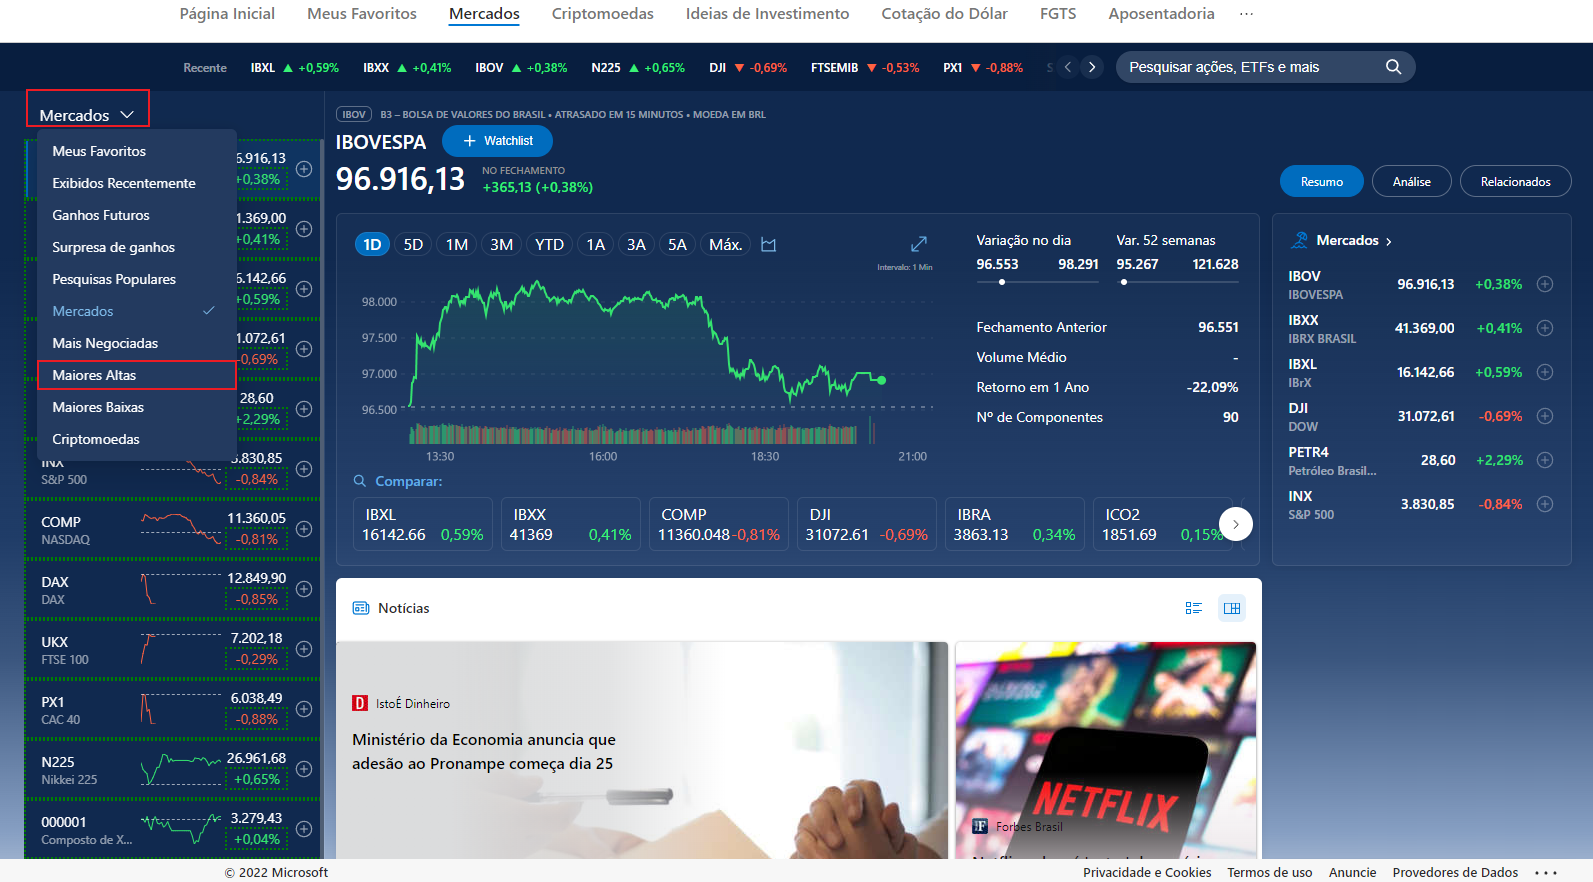Screen dimensions: 1593x882
Task: Add IBXX to watchlist in Mercados panel
Action: click(1545, 328)
